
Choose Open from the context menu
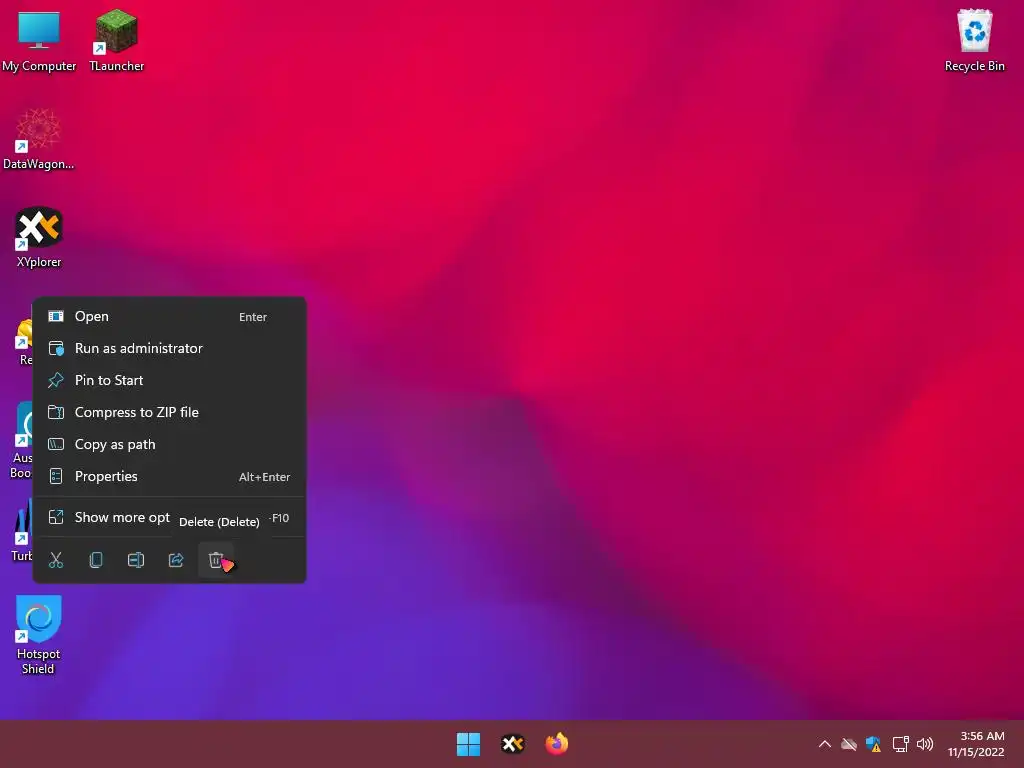169,317
